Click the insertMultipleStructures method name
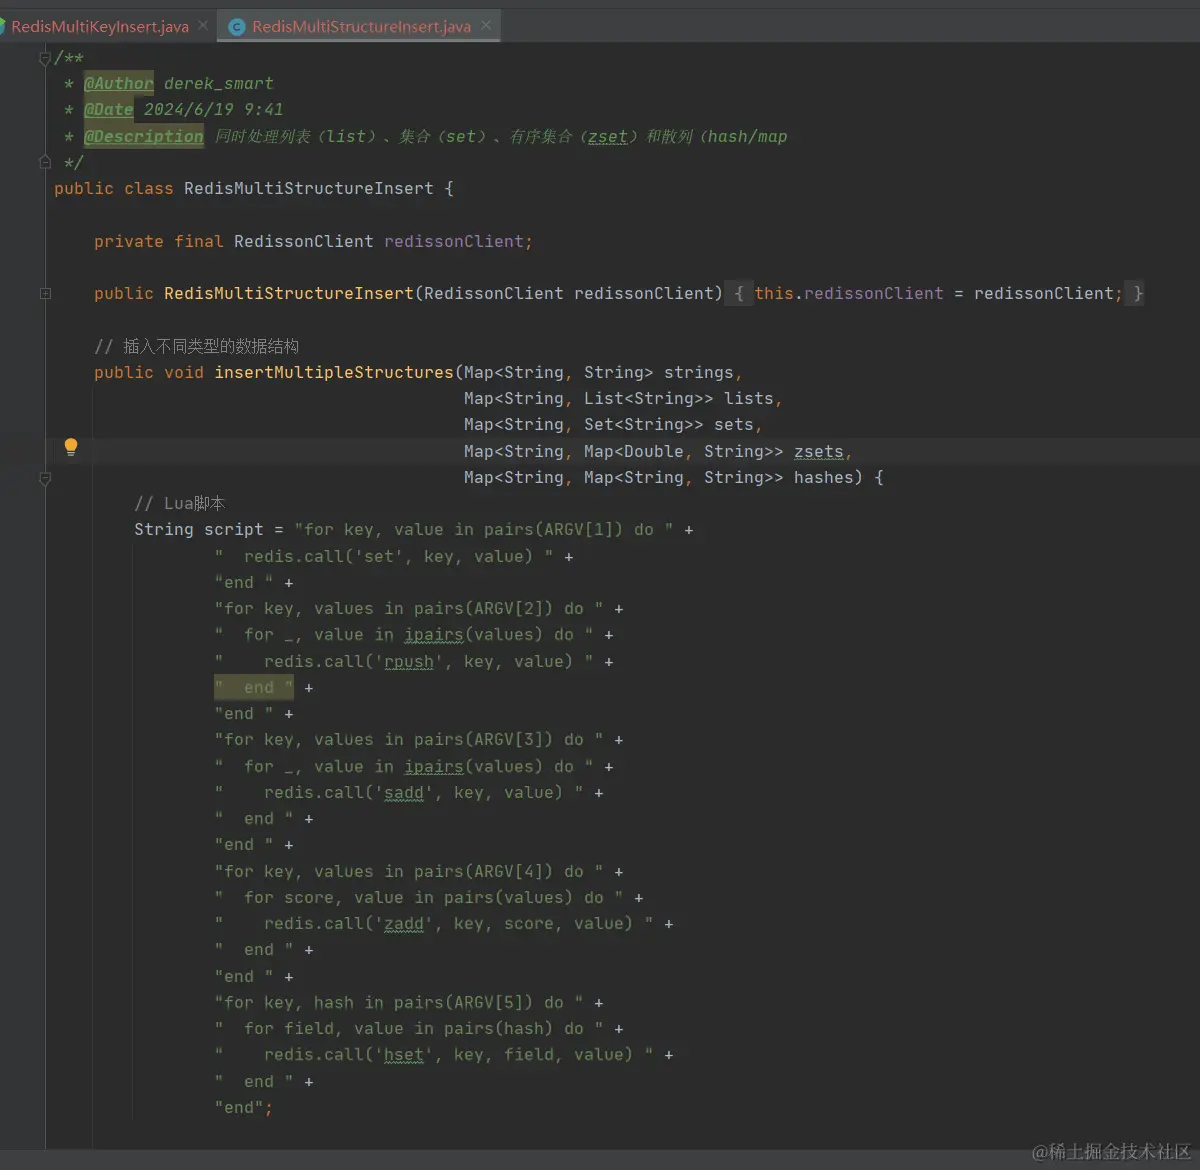 (x=334, y=372)
